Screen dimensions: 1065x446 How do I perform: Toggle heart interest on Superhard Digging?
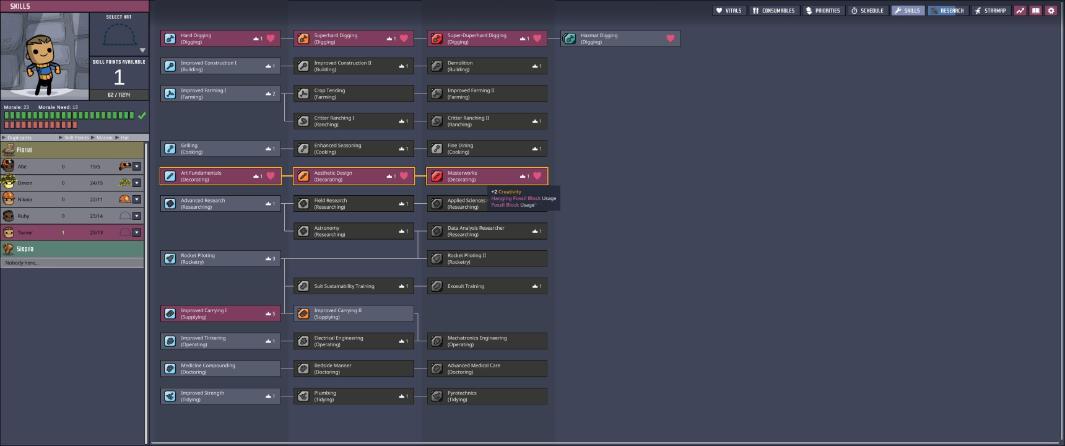pos(403,39)
